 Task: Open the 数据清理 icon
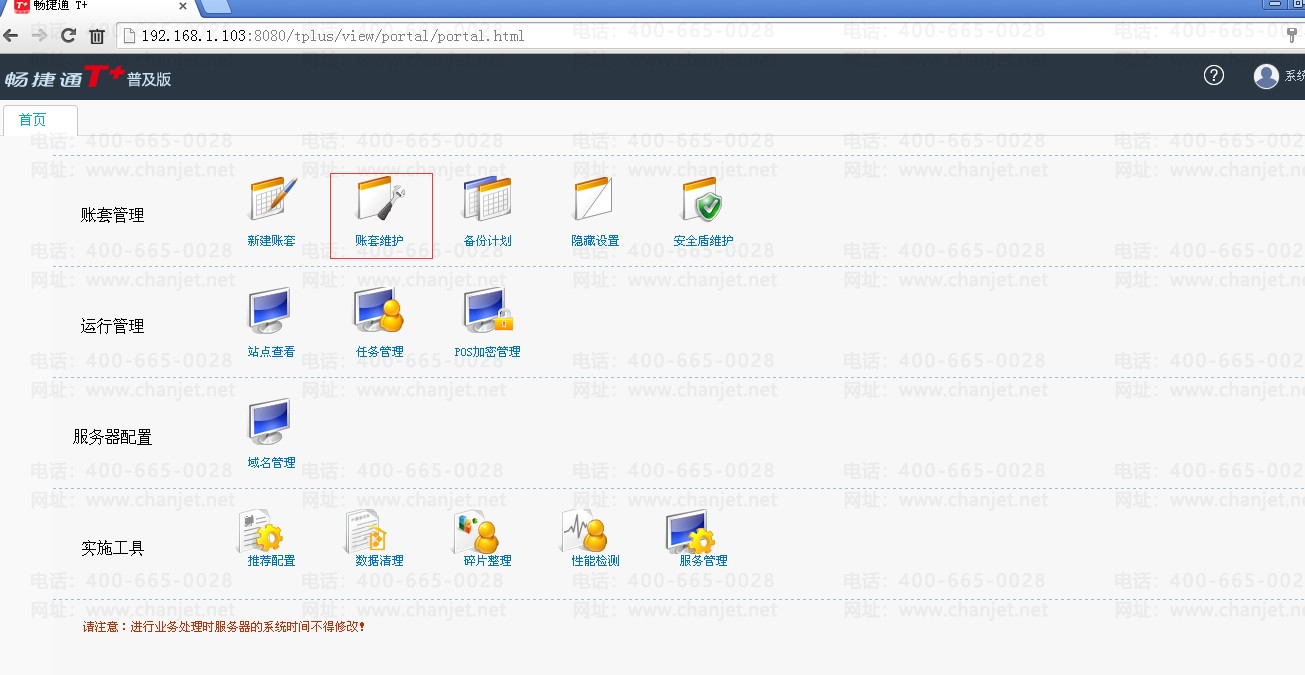coord(367,530)
